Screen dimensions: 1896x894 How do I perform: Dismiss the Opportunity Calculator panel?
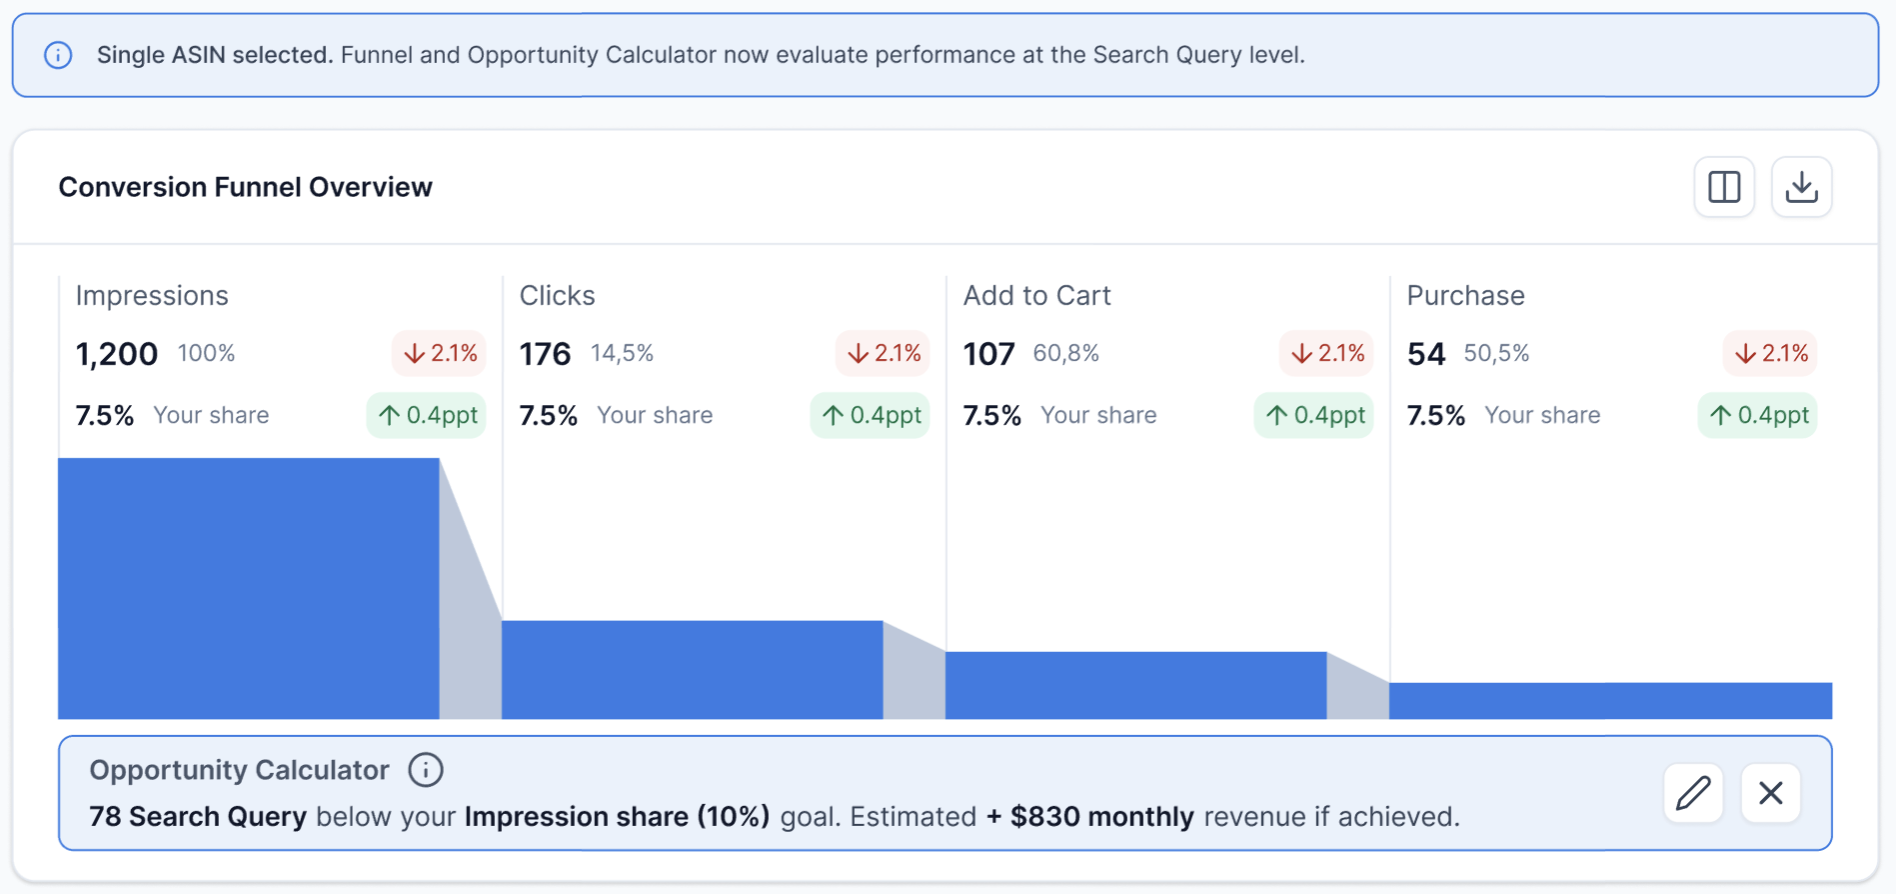click(1770, 793)
